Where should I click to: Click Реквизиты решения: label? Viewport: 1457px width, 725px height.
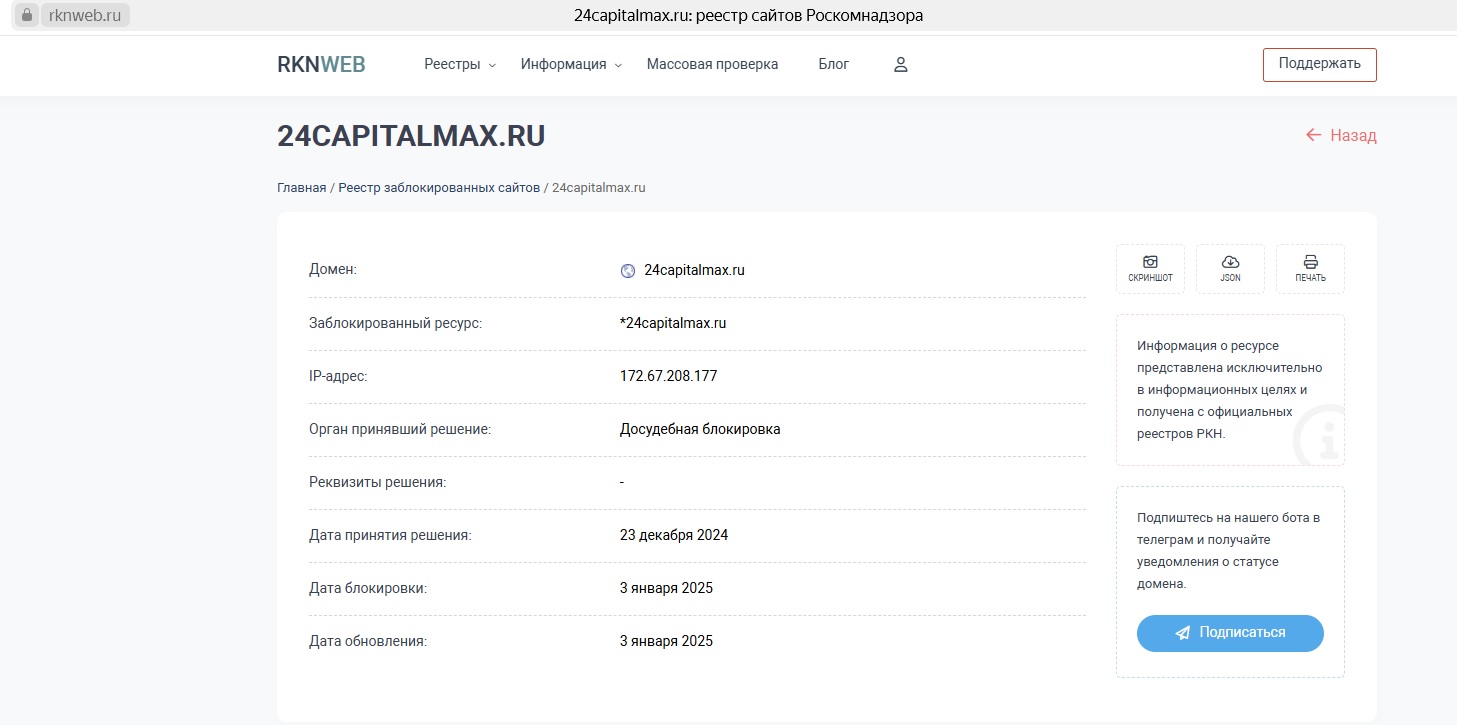[377, 482]
